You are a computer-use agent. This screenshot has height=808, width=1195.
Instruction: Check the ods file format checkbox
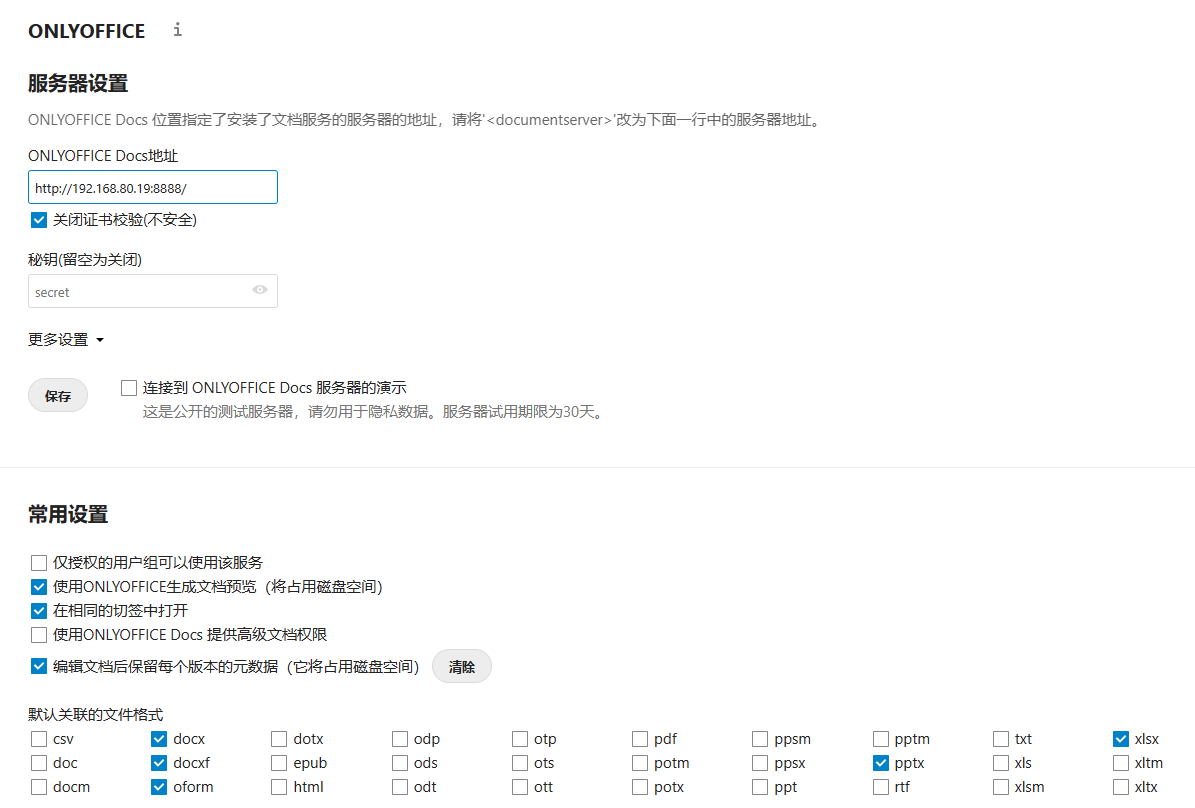(x=399, y=763)
